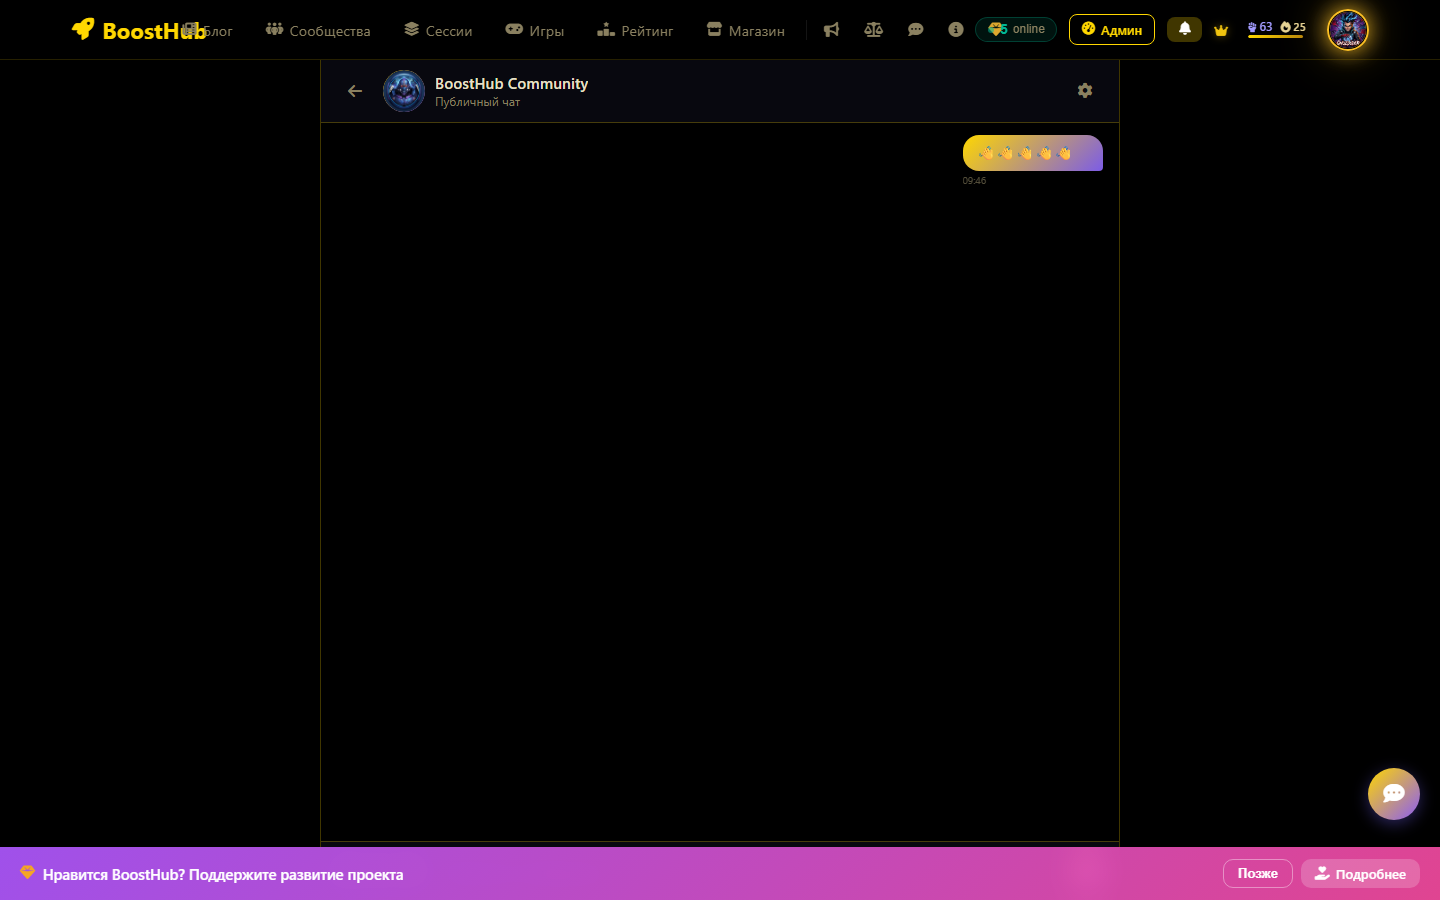The image size is (1440, 900).
Task: Click the balance scales icon
Action: coord(873,30)
